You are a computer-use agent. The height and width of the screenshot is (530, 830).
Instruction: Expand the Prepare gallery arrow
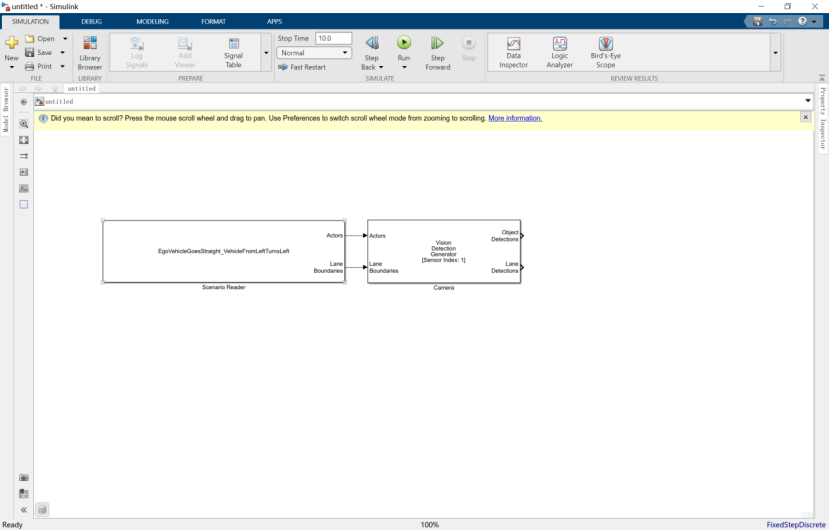266,53
